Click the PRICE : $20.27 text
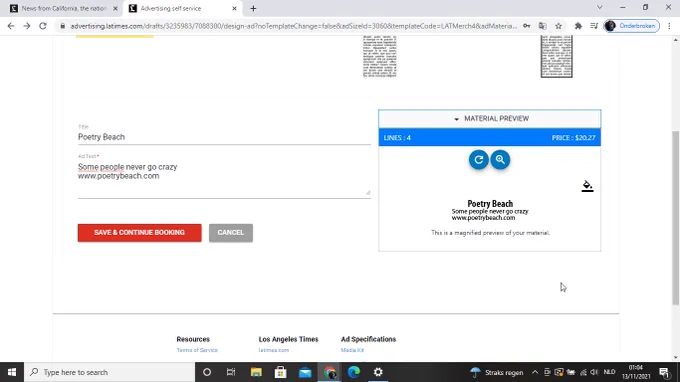The height and width of the screenshot is (382, 680). pyautogui.click(x=573, y=138)
